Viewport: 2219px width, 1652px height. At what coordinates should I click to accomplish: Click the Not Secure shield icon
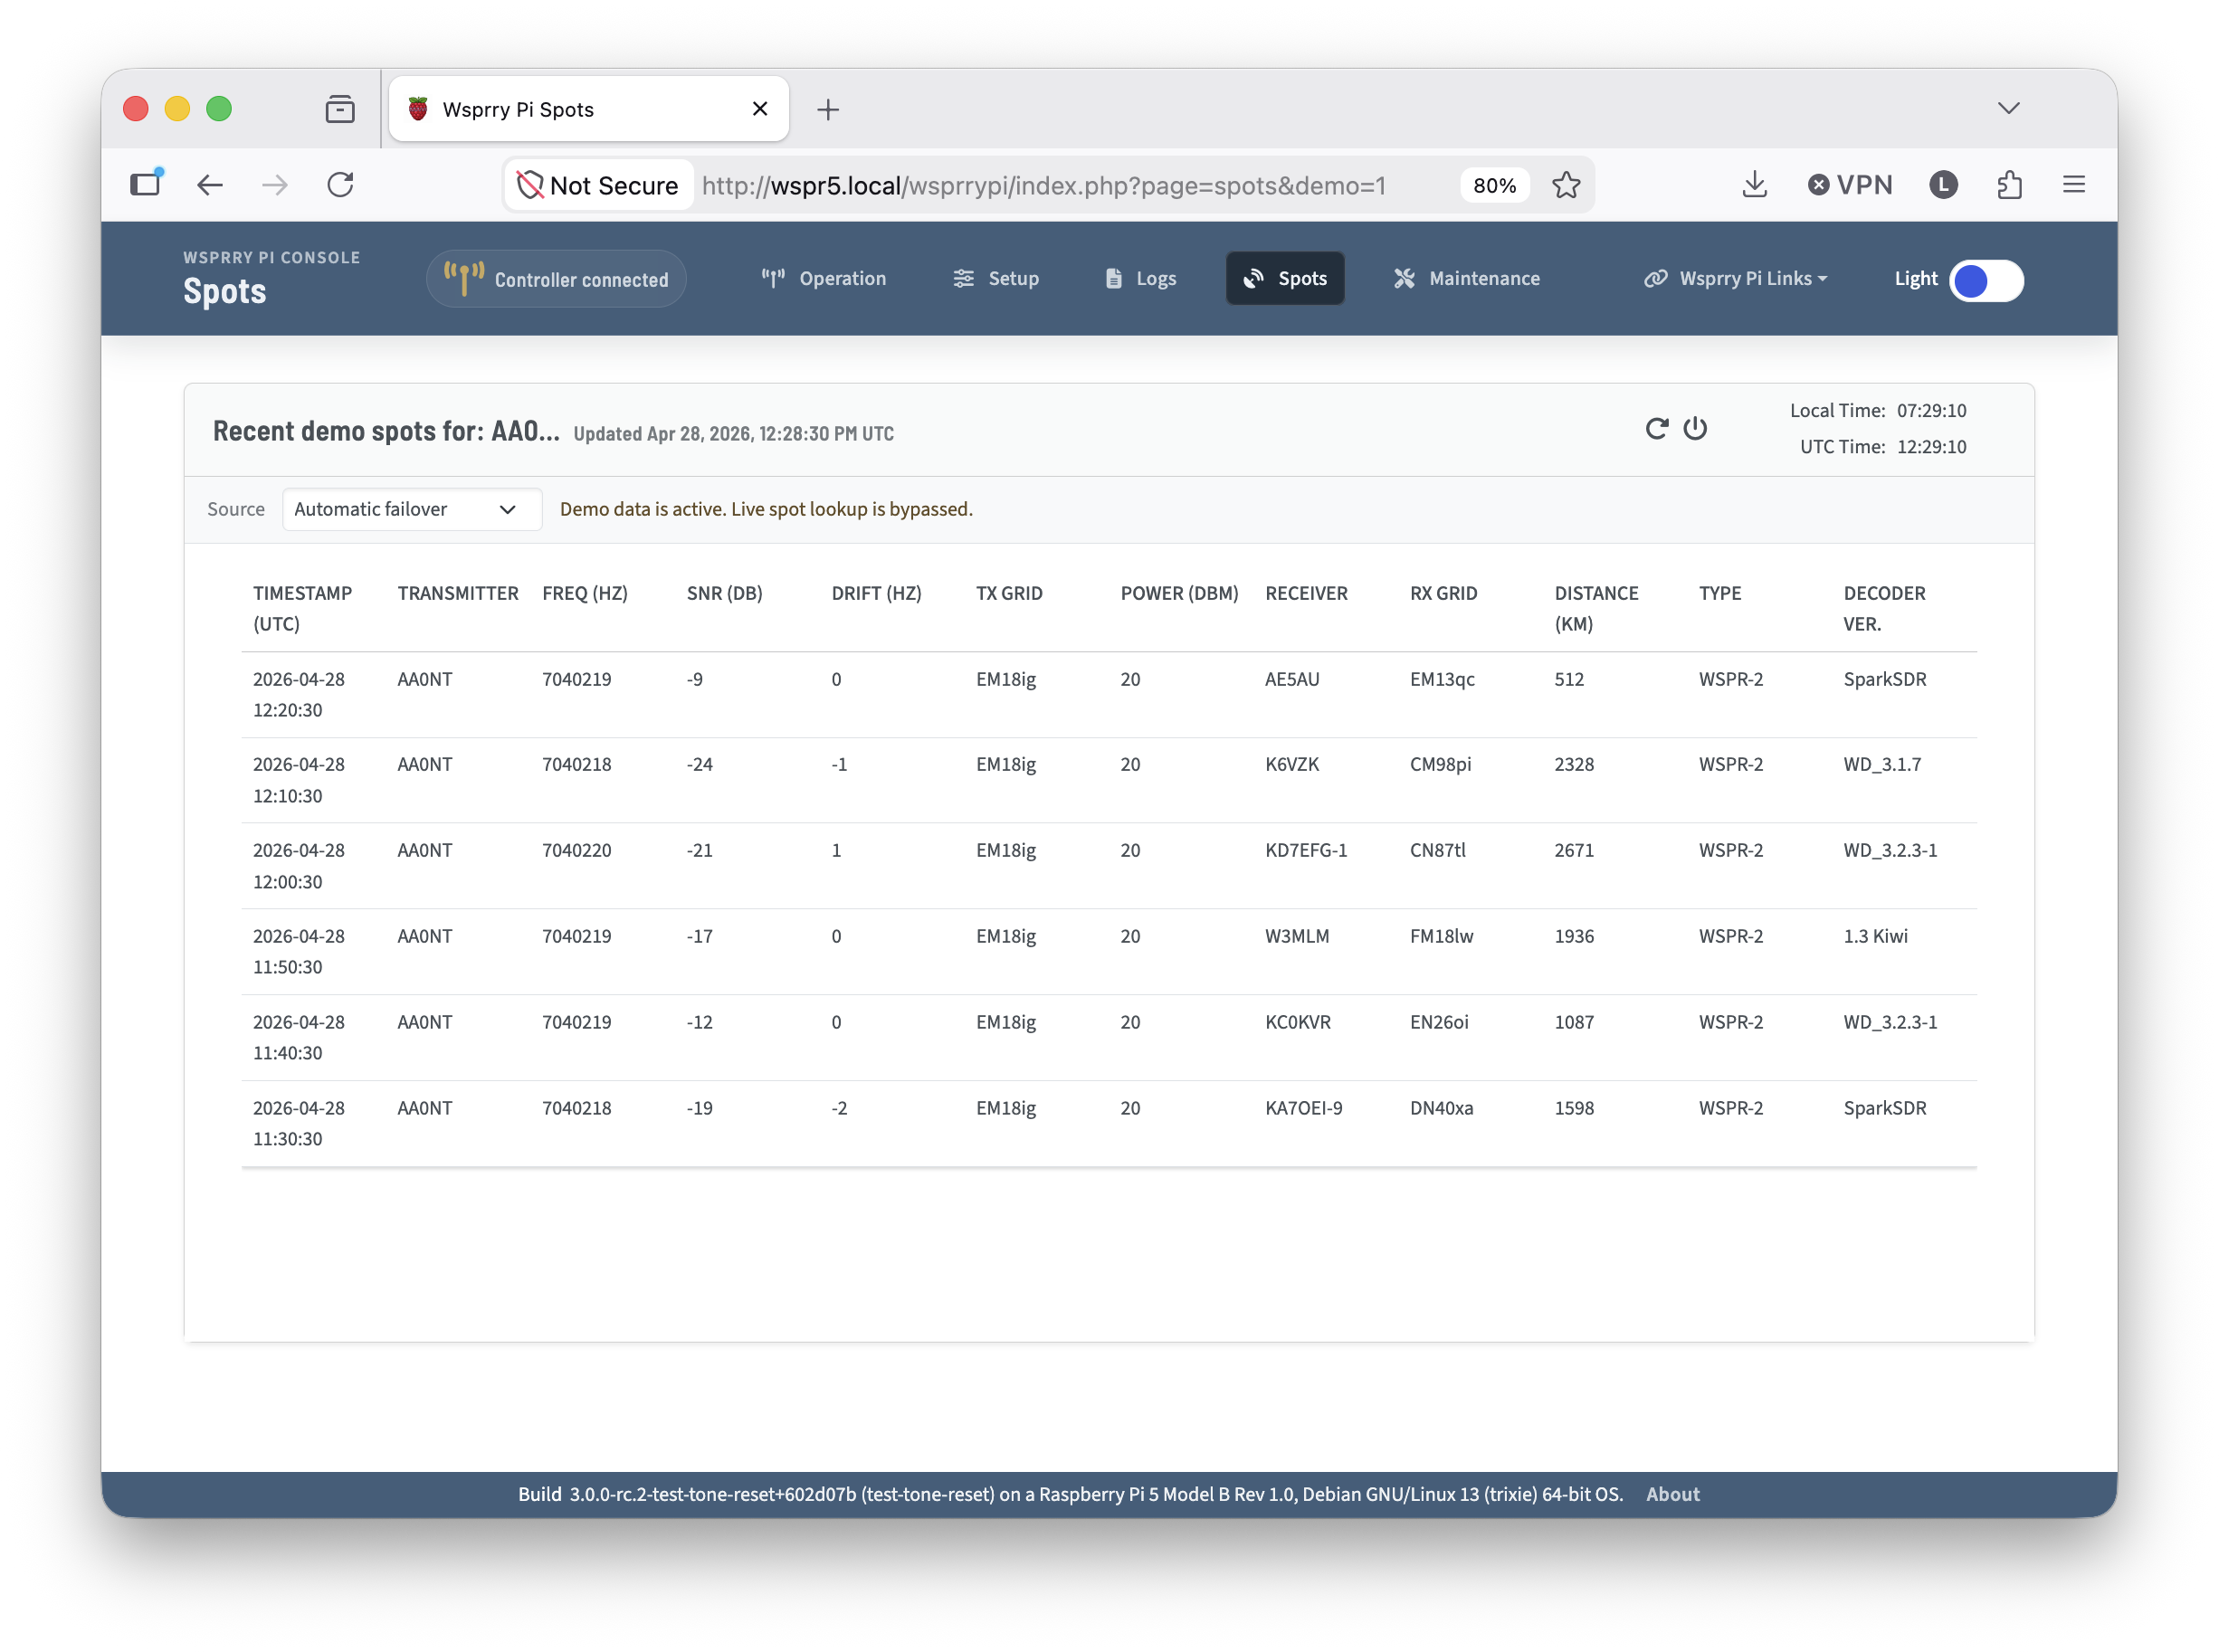[x=529, y=185]
